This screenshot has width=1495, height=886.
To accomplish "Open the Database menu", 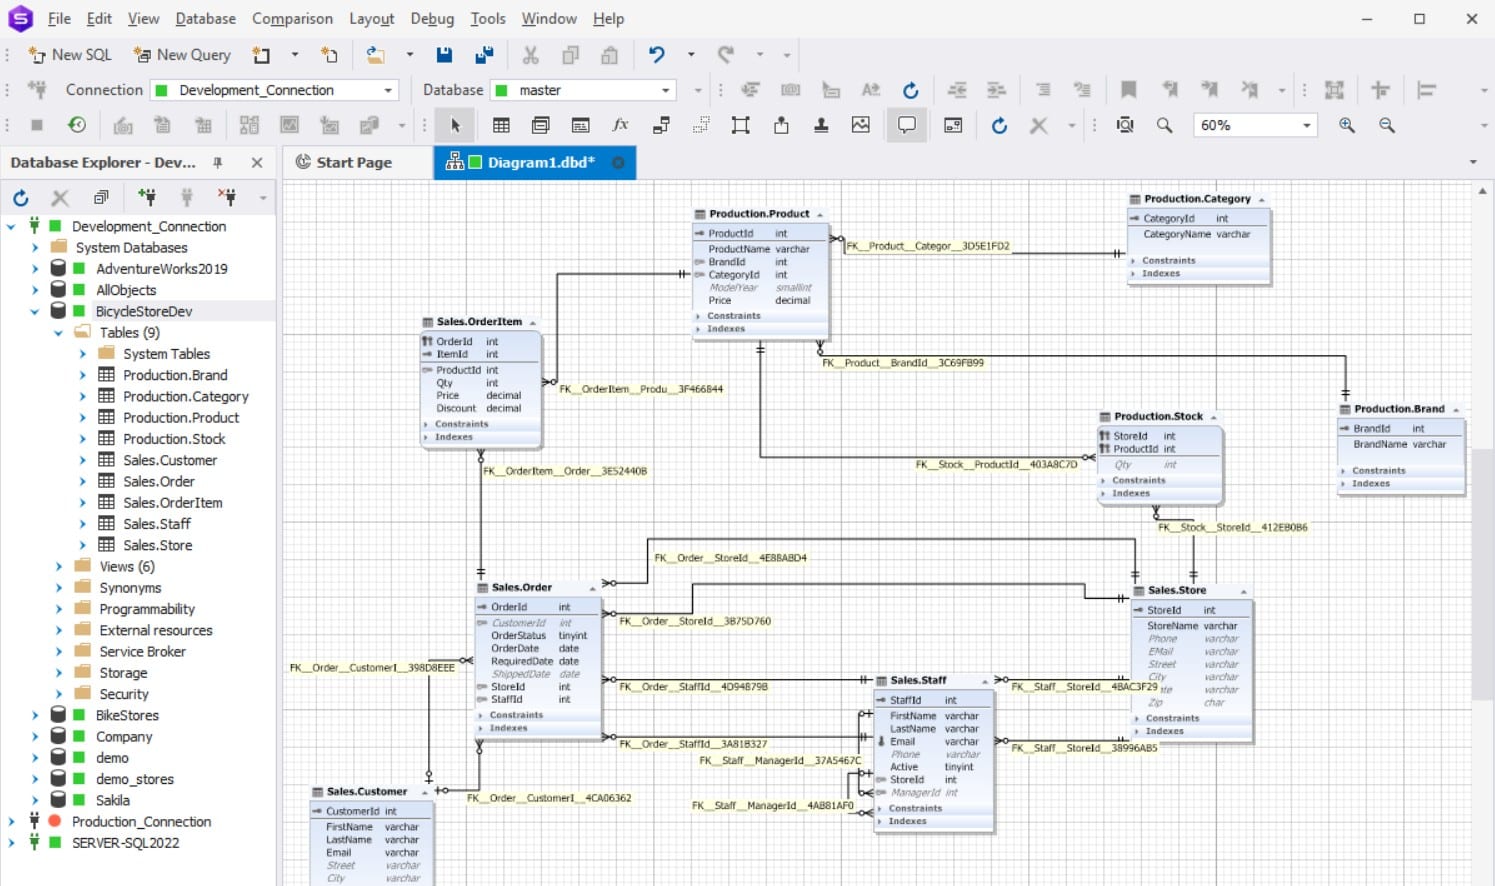I will pyautogui.click(x=205, y=18).
